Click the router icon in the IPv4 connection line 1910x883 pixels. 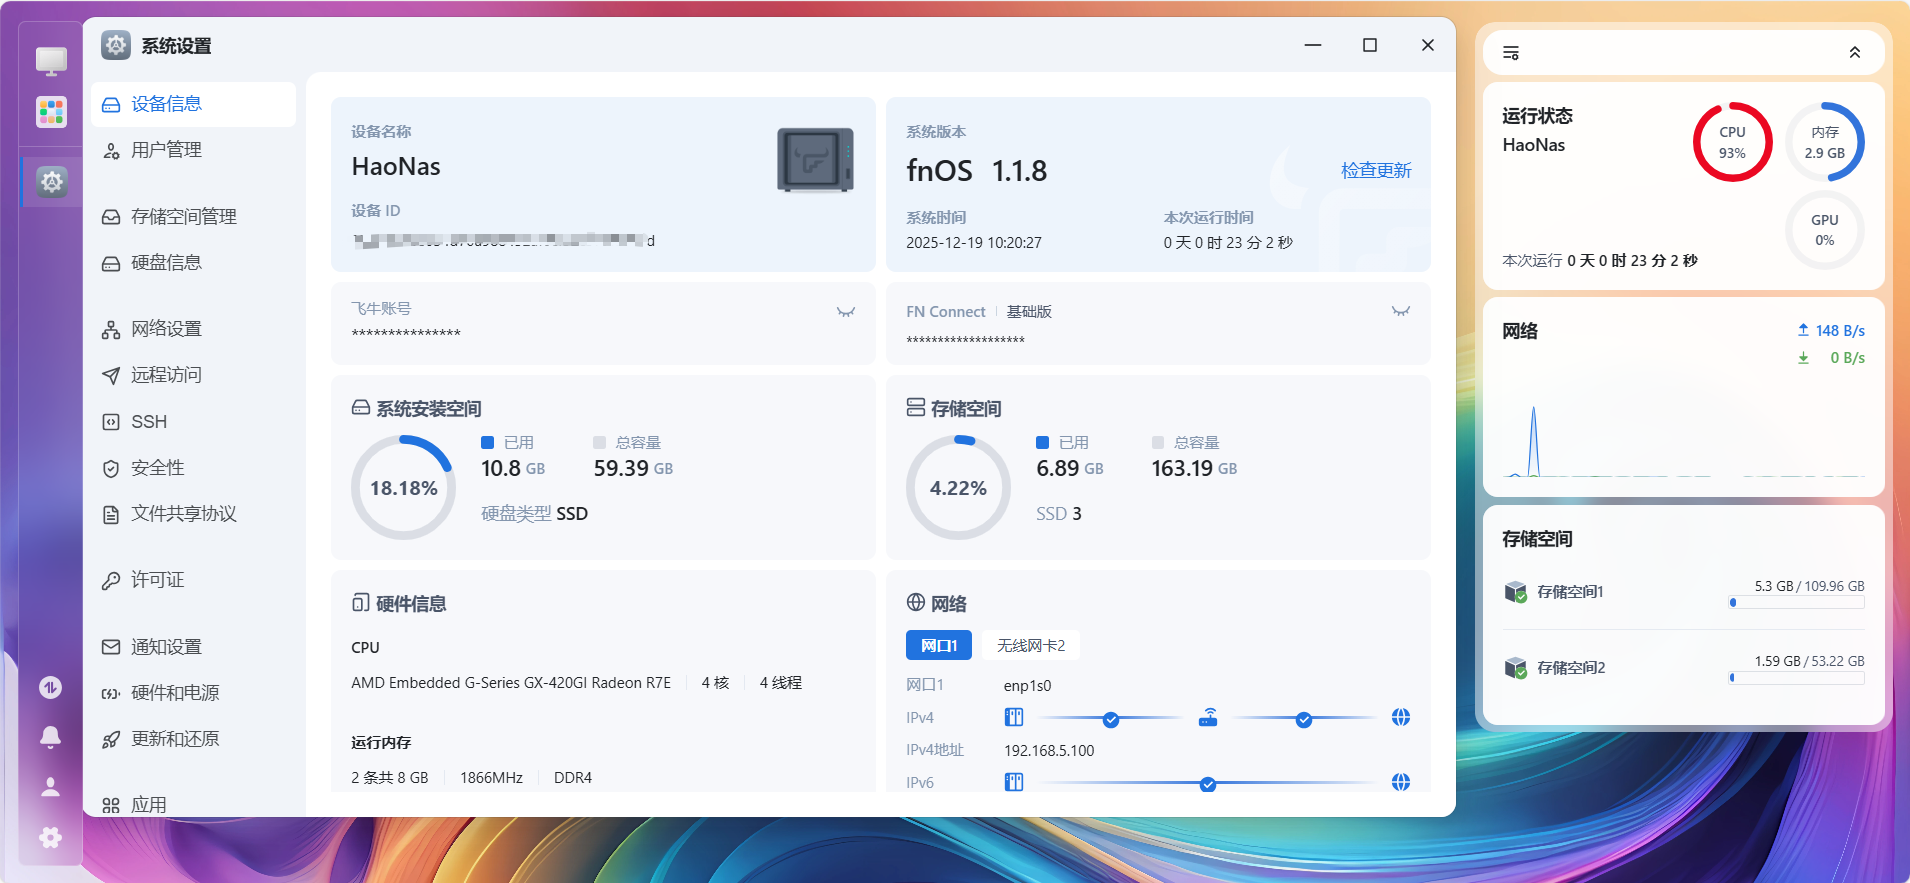click(1208, 717)
